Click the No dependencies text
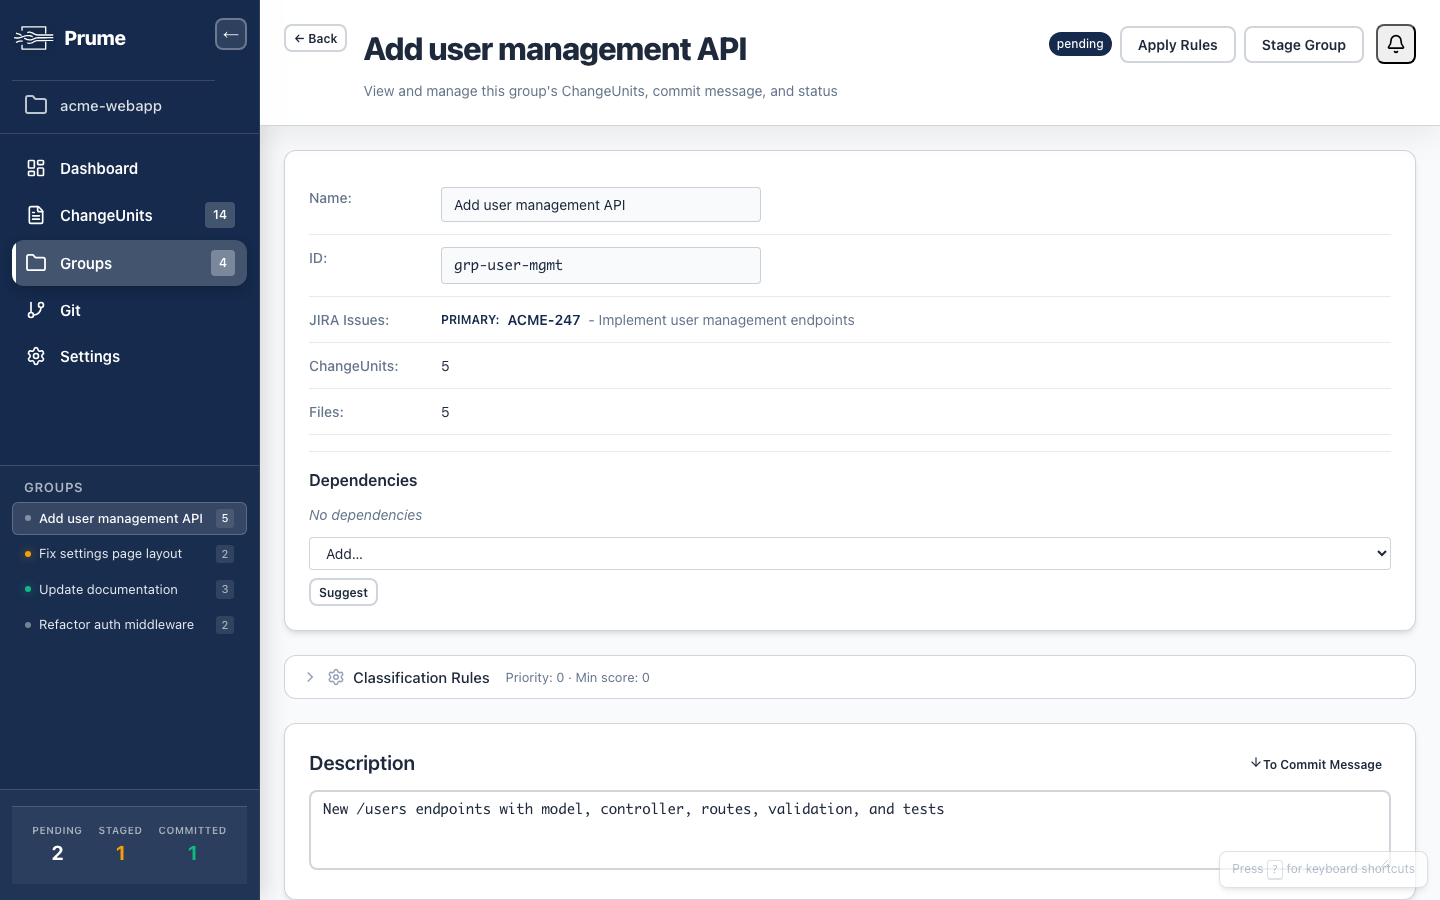Screen dimensions: 1440x900 pos(365,515)
